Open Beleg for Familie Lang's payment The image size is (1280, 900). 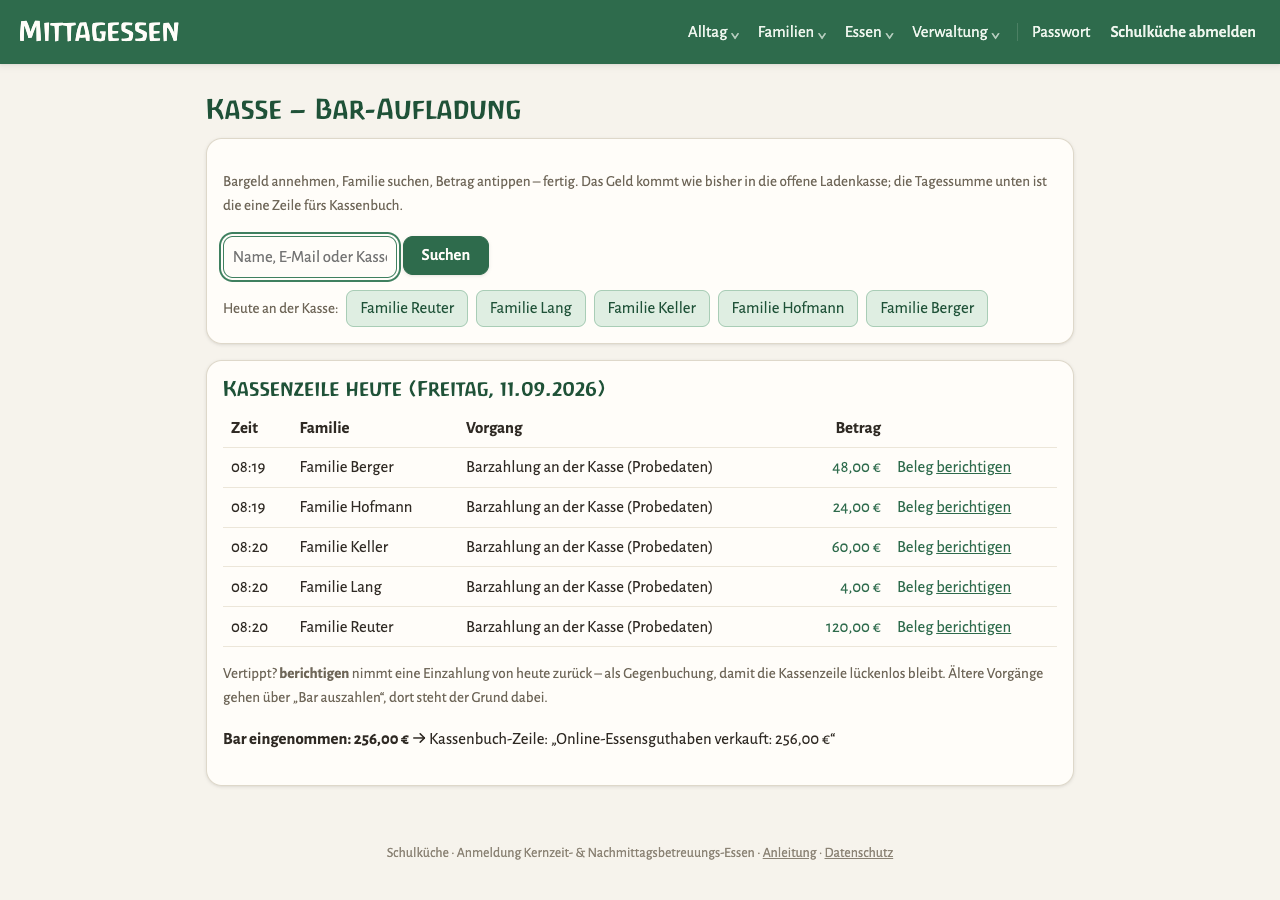(915, 587)
